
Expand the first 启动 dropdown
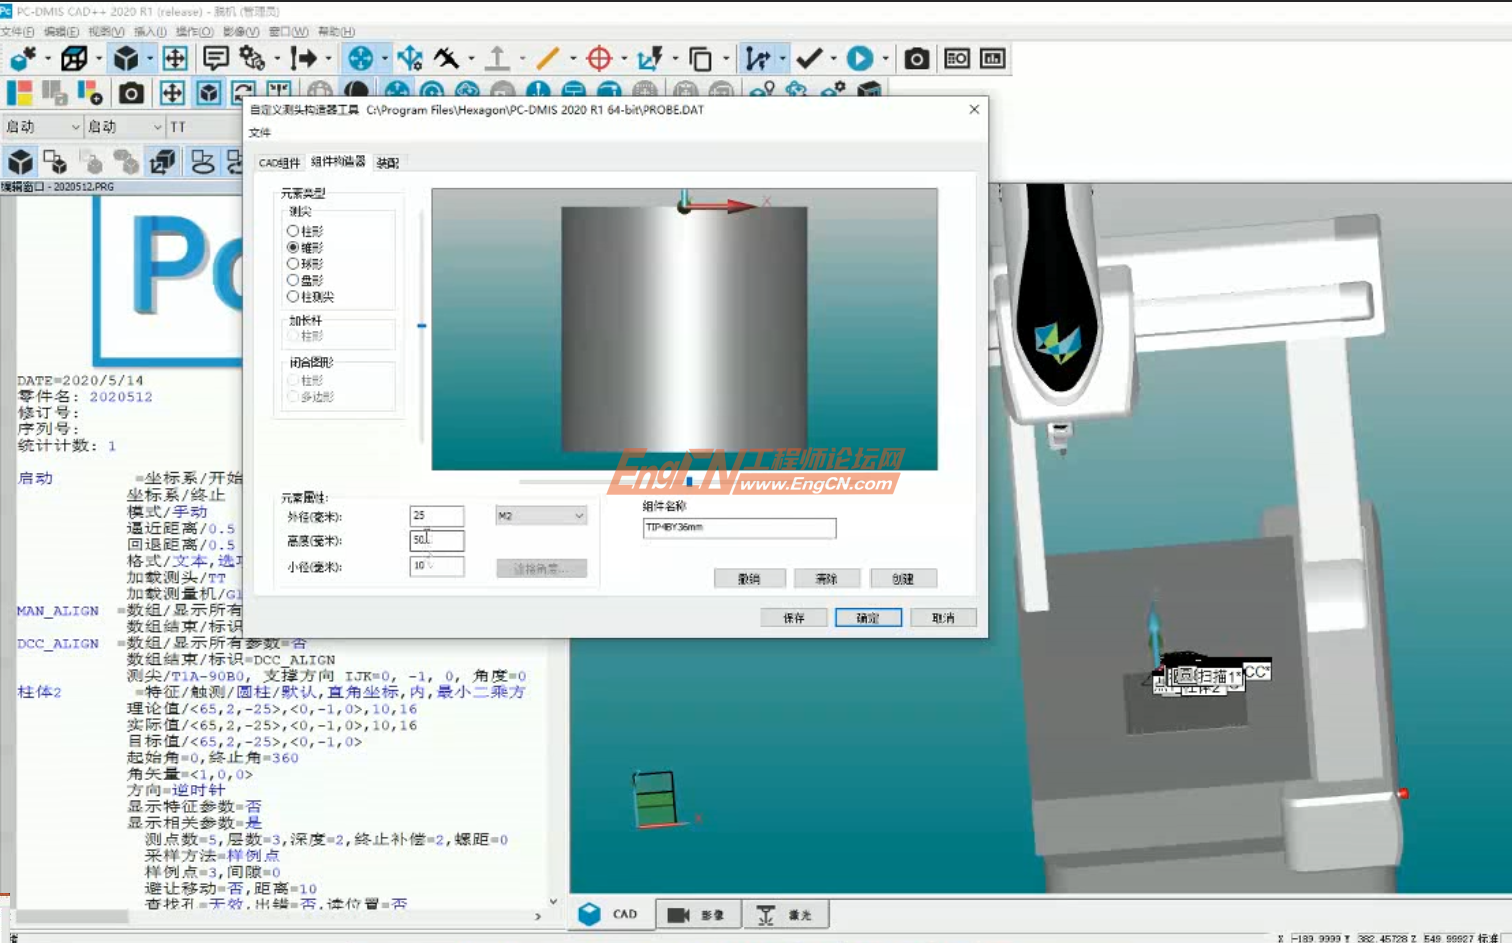[x=75, y=127]
